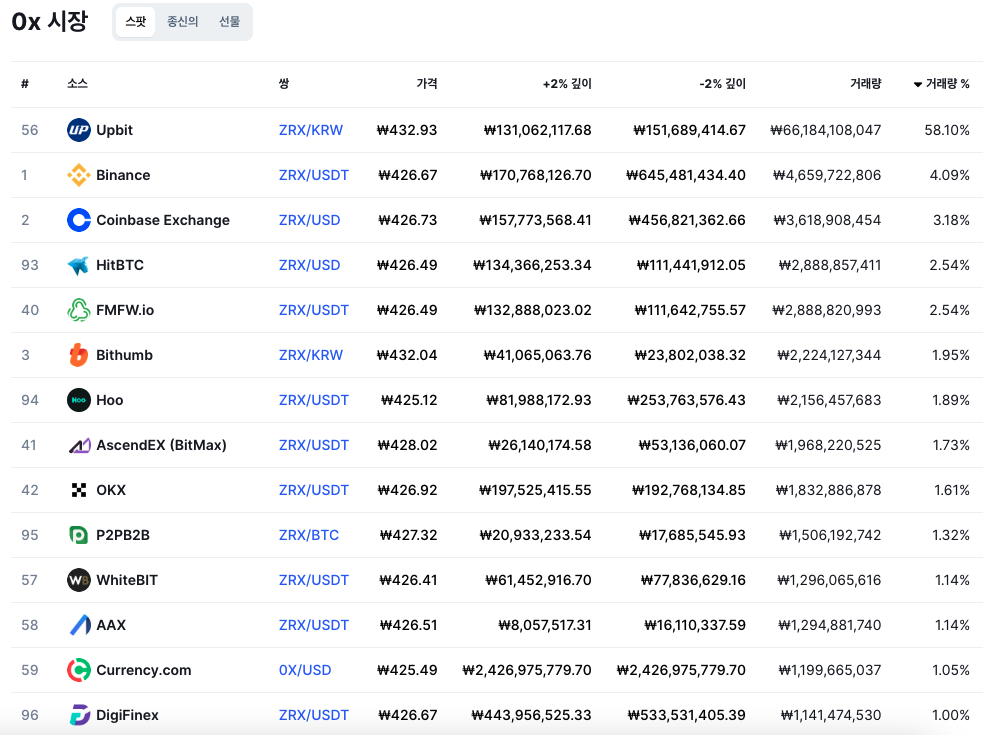
Task: Switch to the 종신의 (Perpetual) tab
Action: tap(182, 22)
